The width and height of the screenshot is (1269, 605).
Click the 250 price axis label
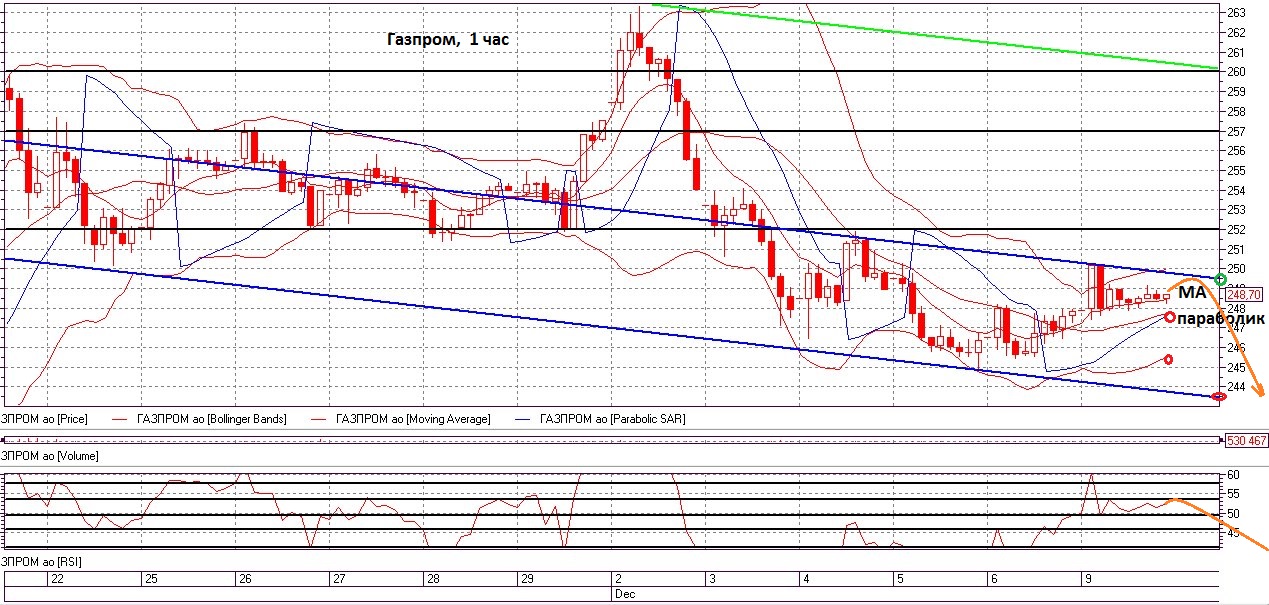[x=1235, y=268]
